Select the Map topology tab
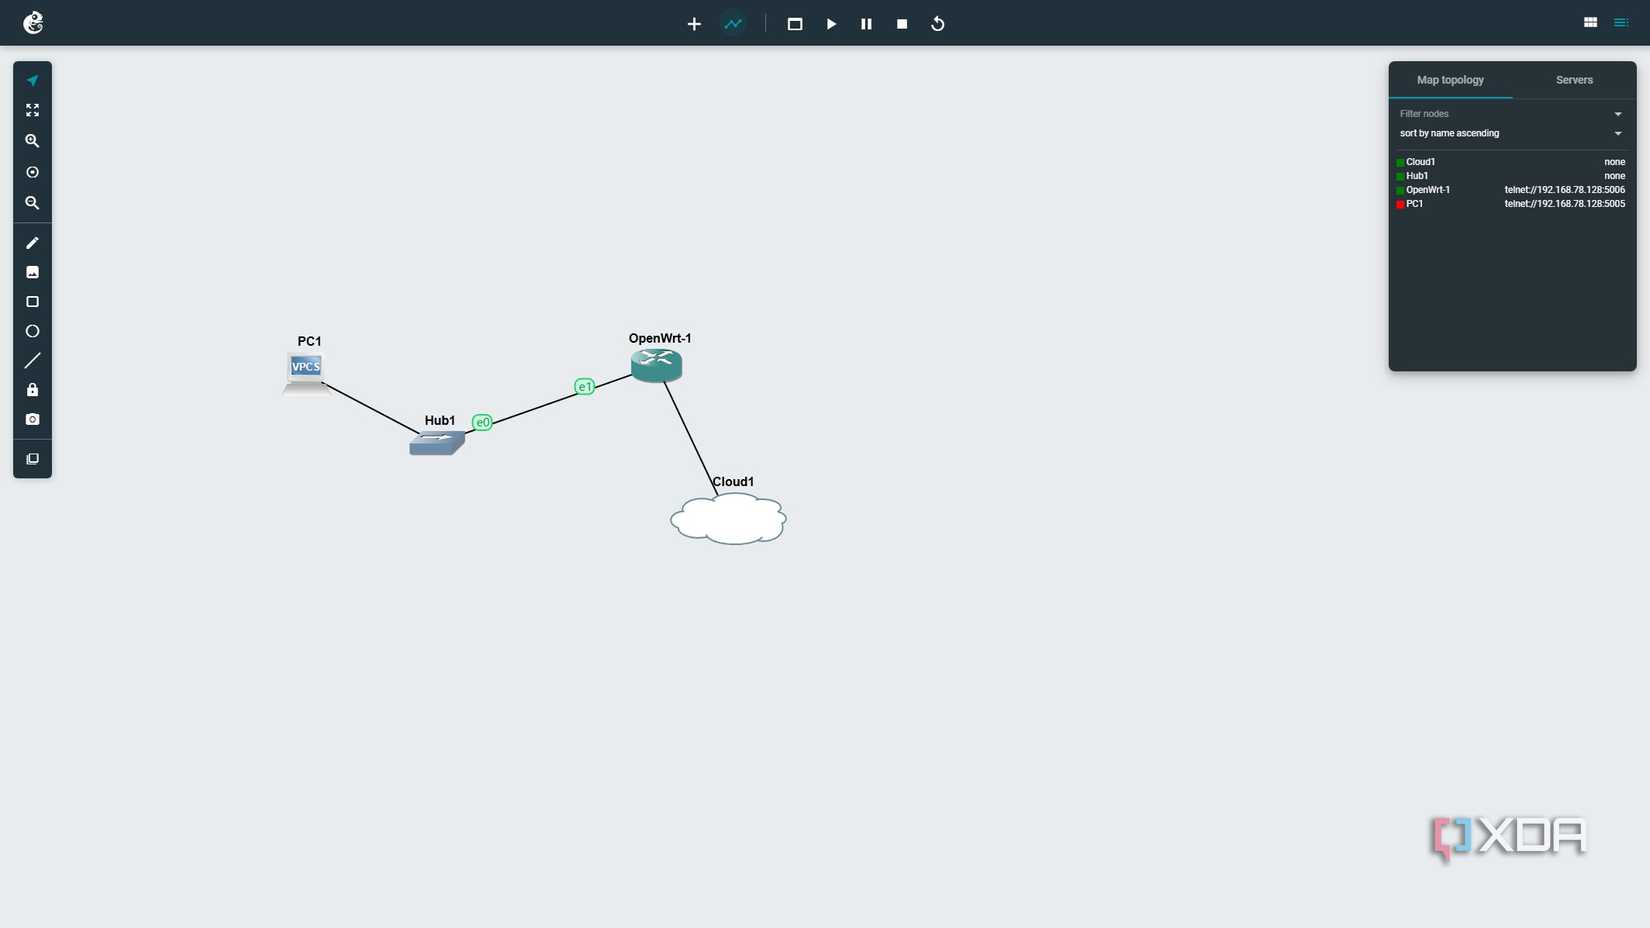The width and height of the screenshot is (1650, 928). tap(1450, 80)
